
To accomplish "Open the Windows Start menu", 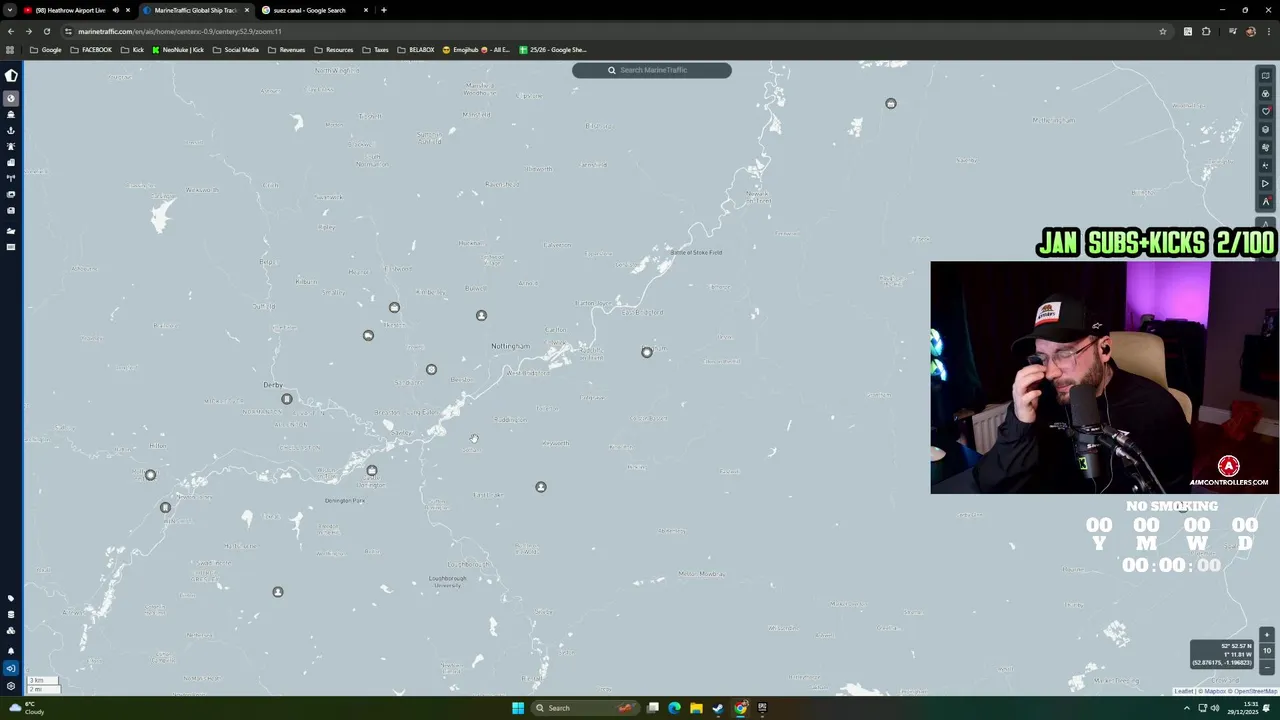I will 518,708.
